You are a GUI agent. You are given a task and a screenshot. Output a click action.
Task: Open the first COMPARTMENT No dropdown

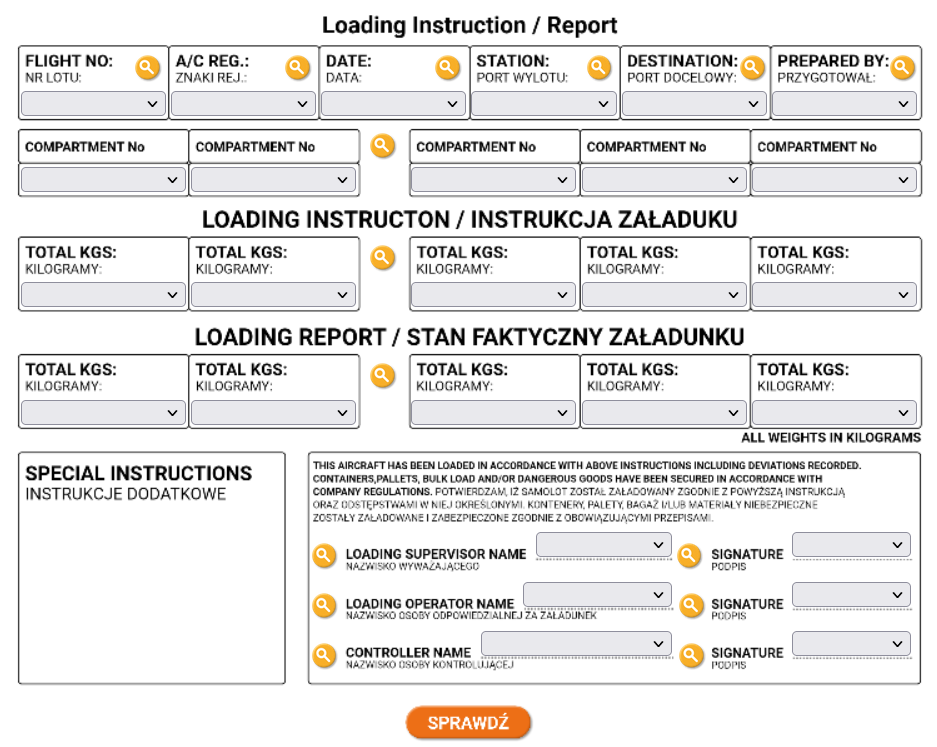click(x=103, y=180)
